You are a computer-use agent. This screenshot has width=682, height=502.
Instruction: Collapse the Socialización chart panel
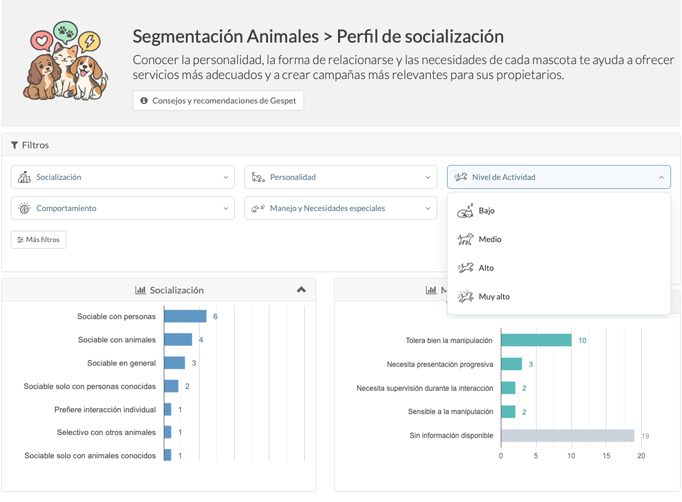[x=301, y=290]
